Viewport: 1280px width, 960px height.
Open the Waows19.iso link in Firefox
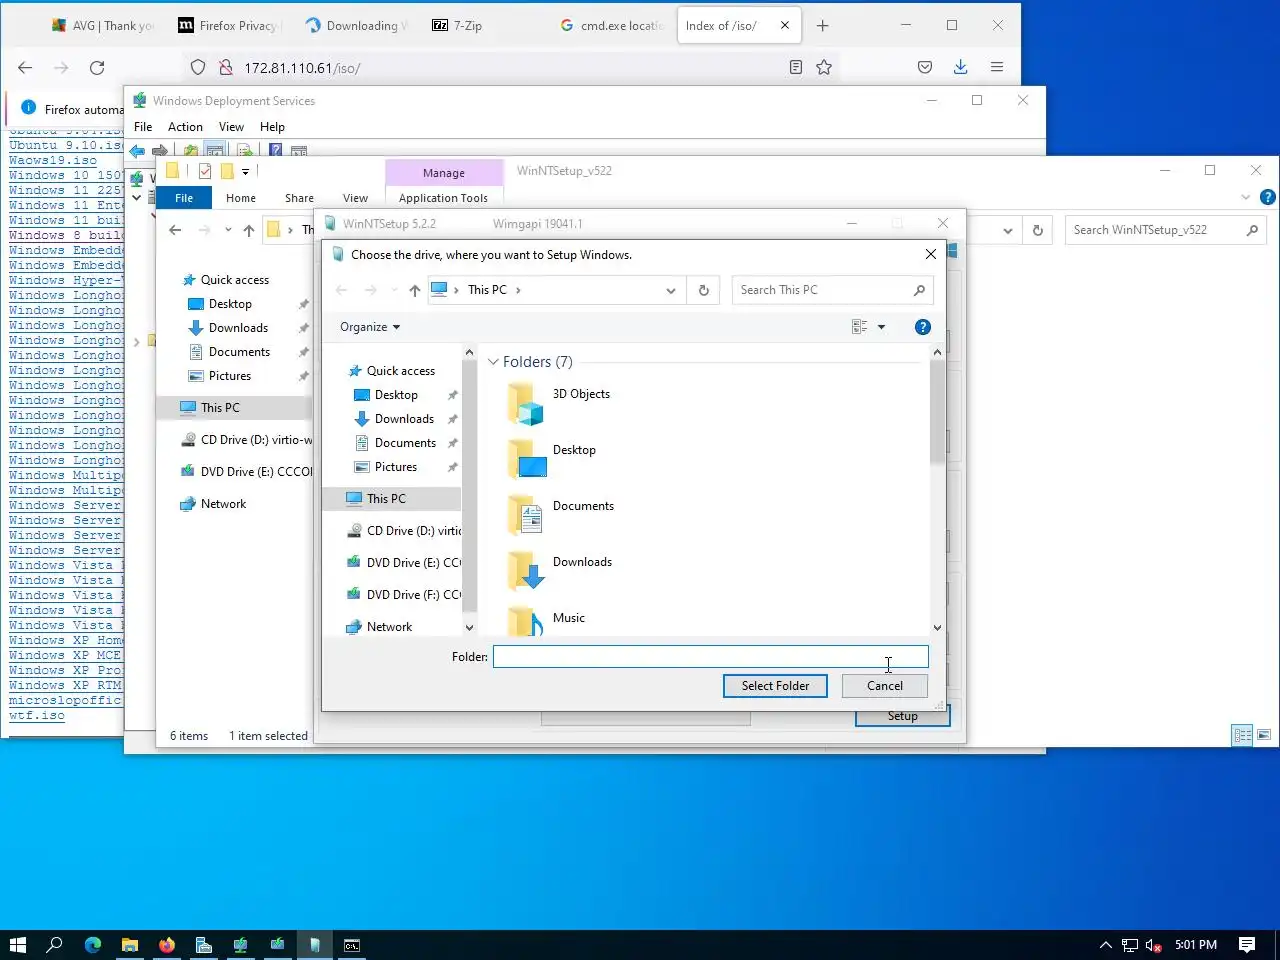53,160
